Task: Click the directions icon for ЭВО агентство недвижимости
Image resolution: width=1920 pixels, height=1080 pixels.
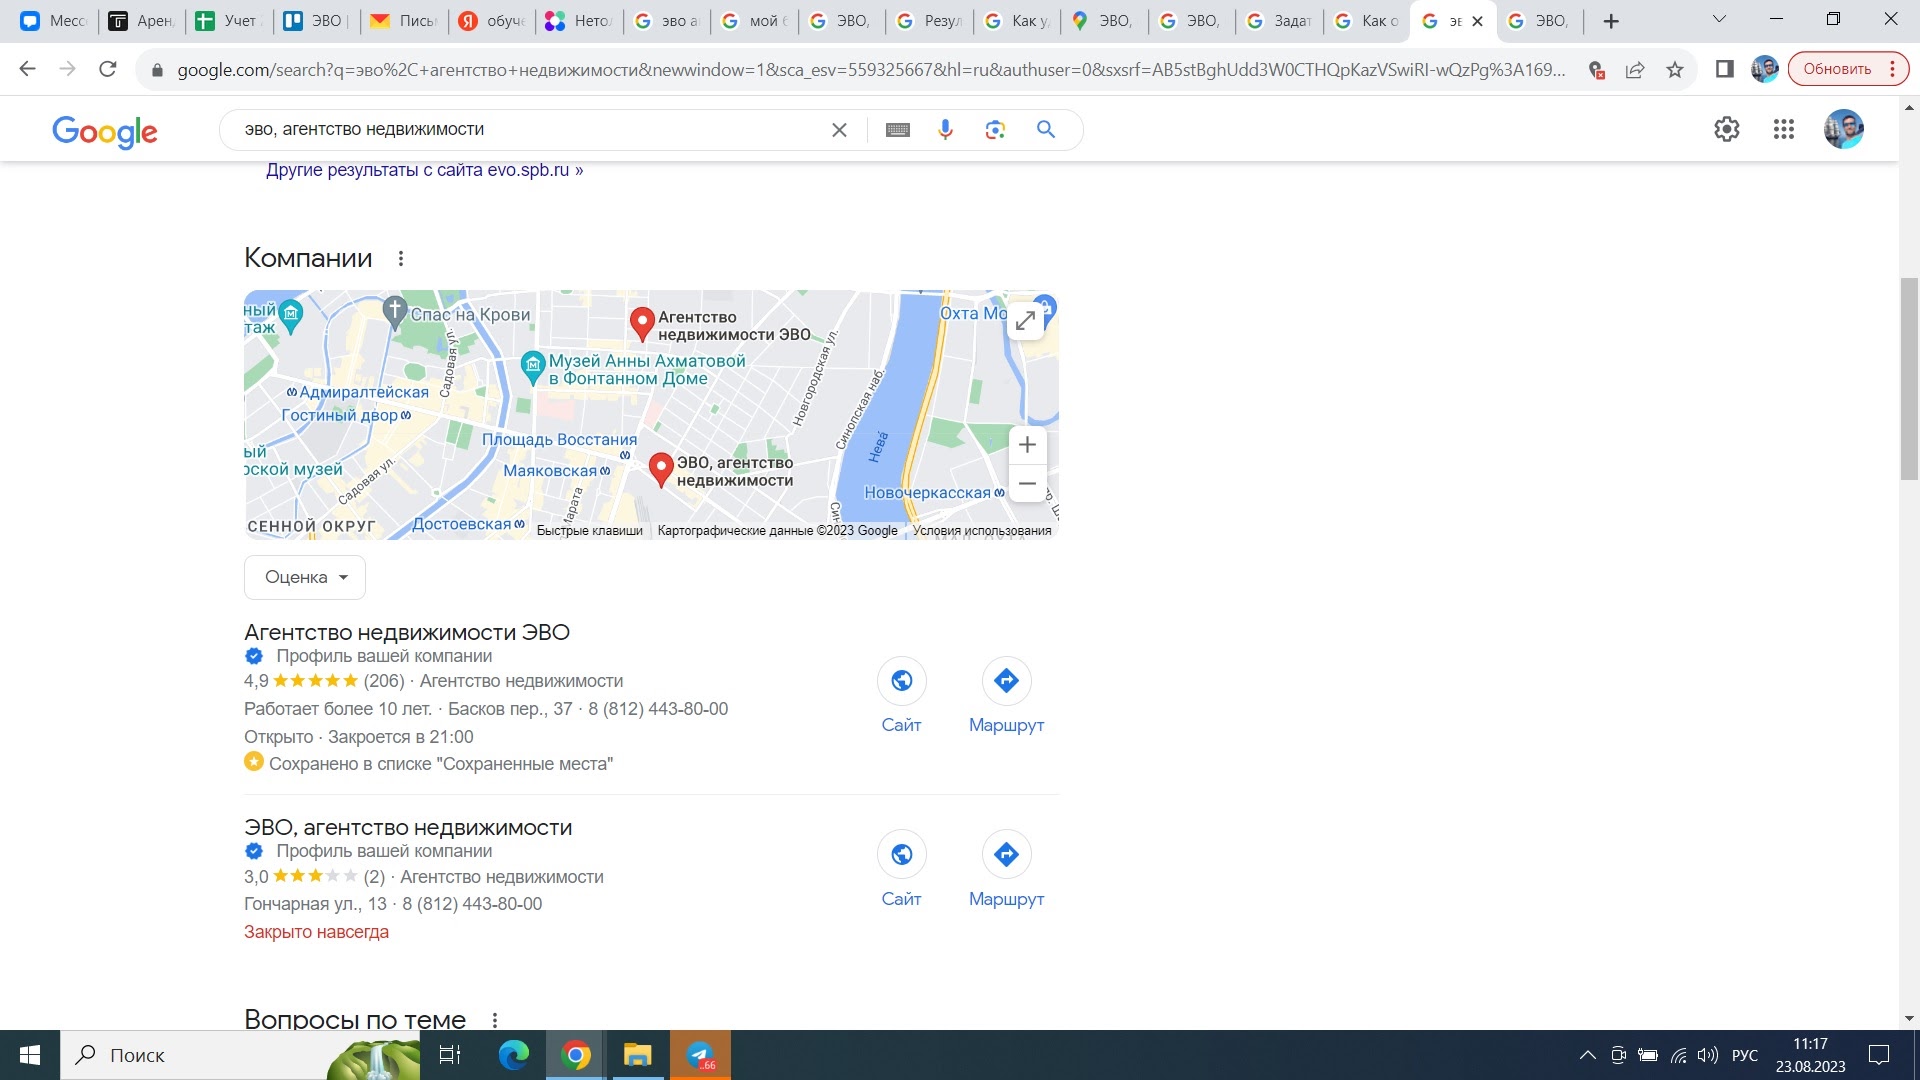Action: [1005, 855]
